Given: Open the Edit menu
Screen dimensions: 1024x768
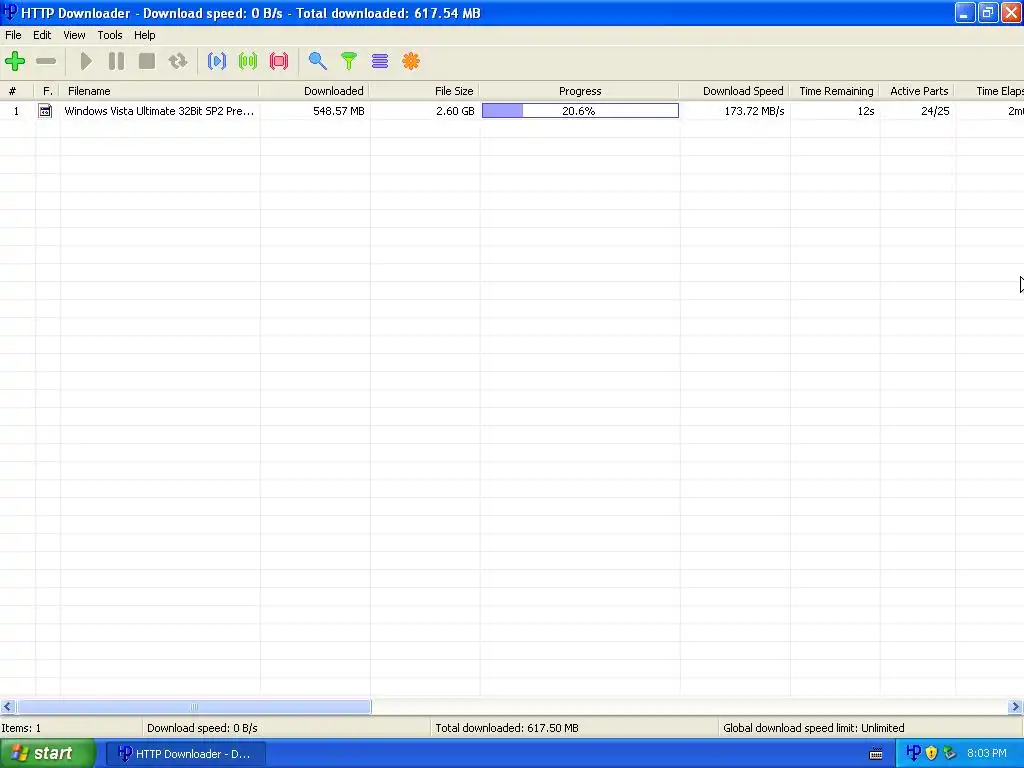Looking at the screenshot, I should (x=42, y=35).
